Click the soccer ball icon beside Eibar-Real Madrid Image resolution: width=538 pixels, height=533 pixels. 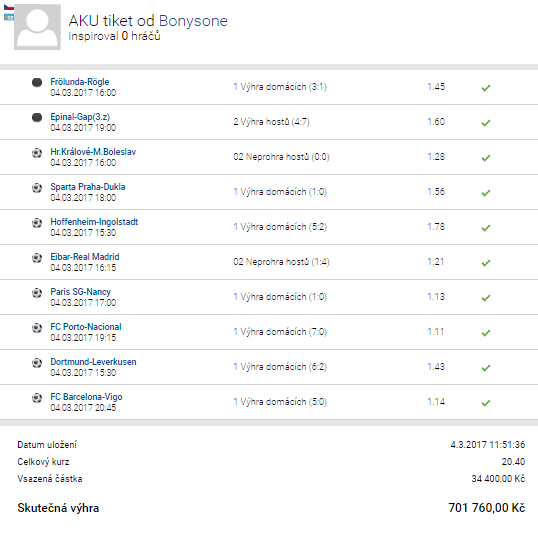(x=37, y=258)
